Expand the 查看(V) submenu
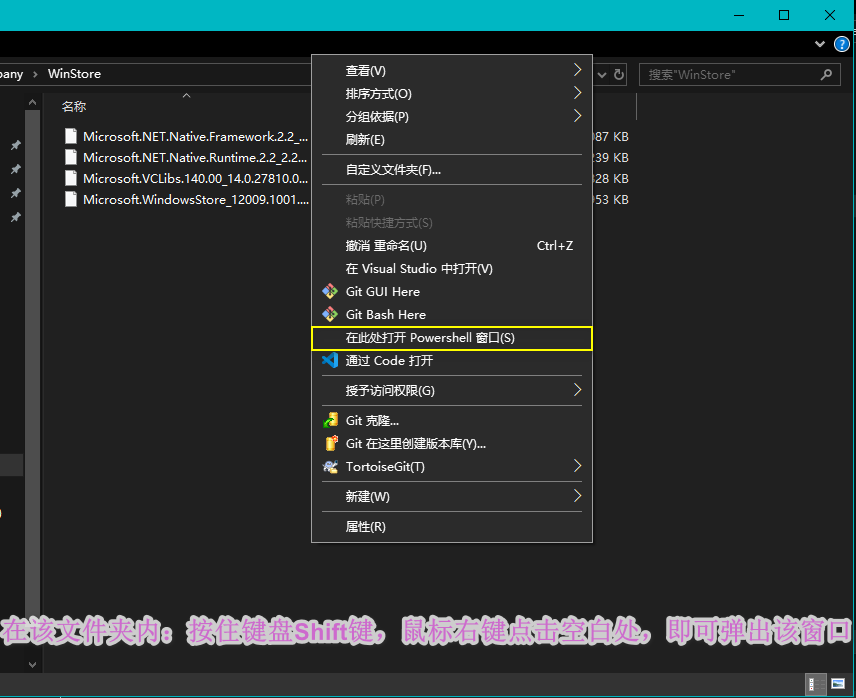Image resolution: width=856 pixels, height=698 pixels. pos(578,70)
